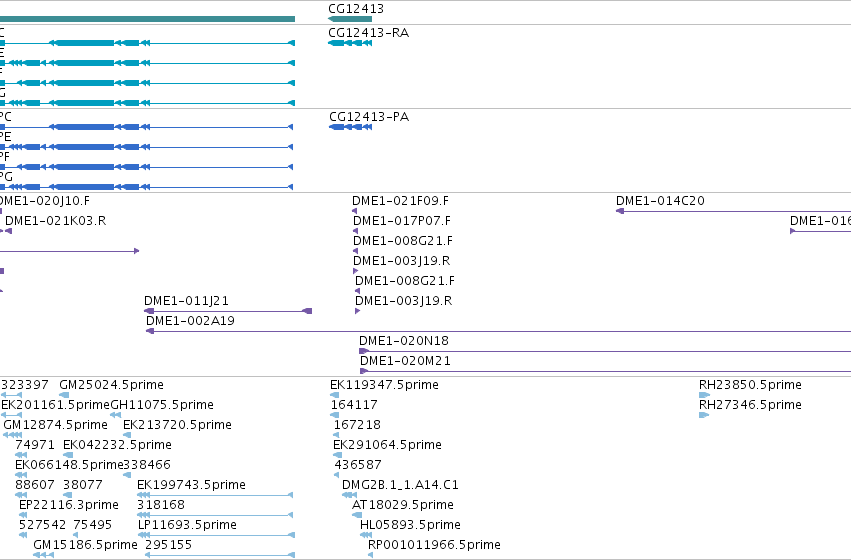Open EK291064.5prime EST entry
851x560 pixels.
point(337,455)
